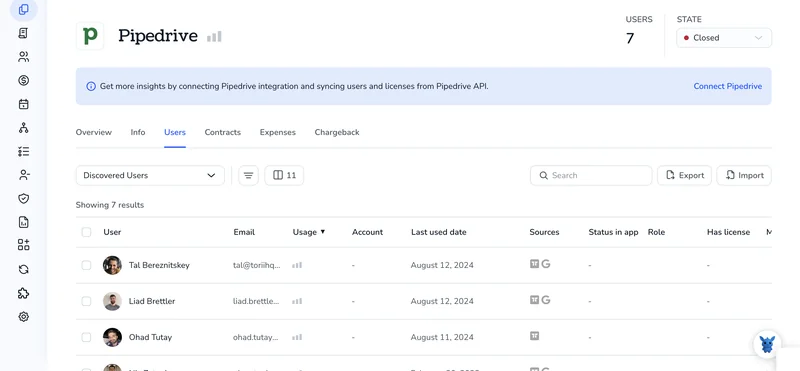Screen dimensions: 800x371
Task: Click Ohad Tutay's avatar
Action: [x=112, y=337]
